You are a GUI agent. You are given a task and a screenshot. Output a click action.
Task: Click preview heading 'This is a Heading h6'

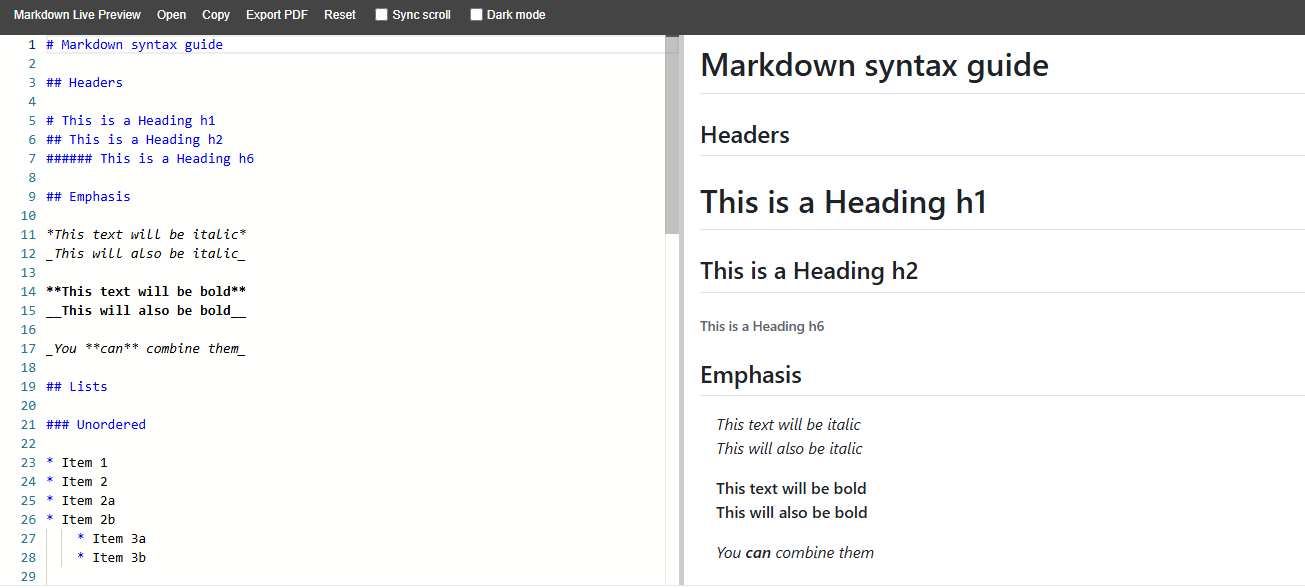(x=762, y=326)
